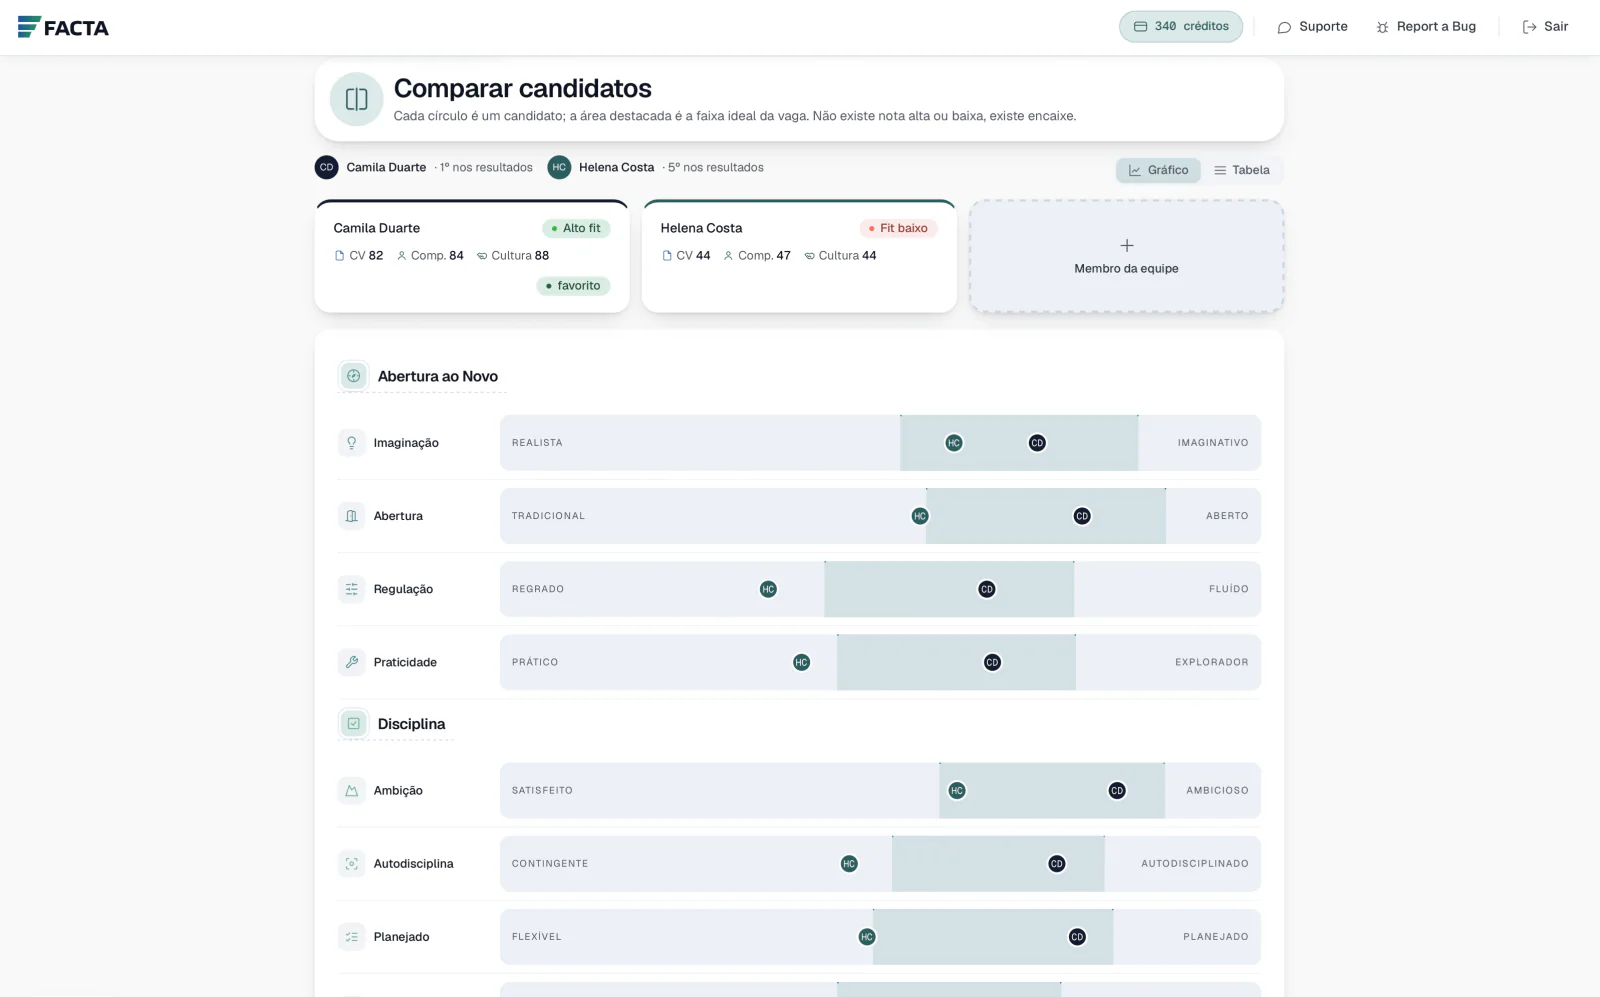Image resolution: width=1600 pixels, height=997 pixels.
Task: Click the Alto fit badge
Action: click(576, 228)
